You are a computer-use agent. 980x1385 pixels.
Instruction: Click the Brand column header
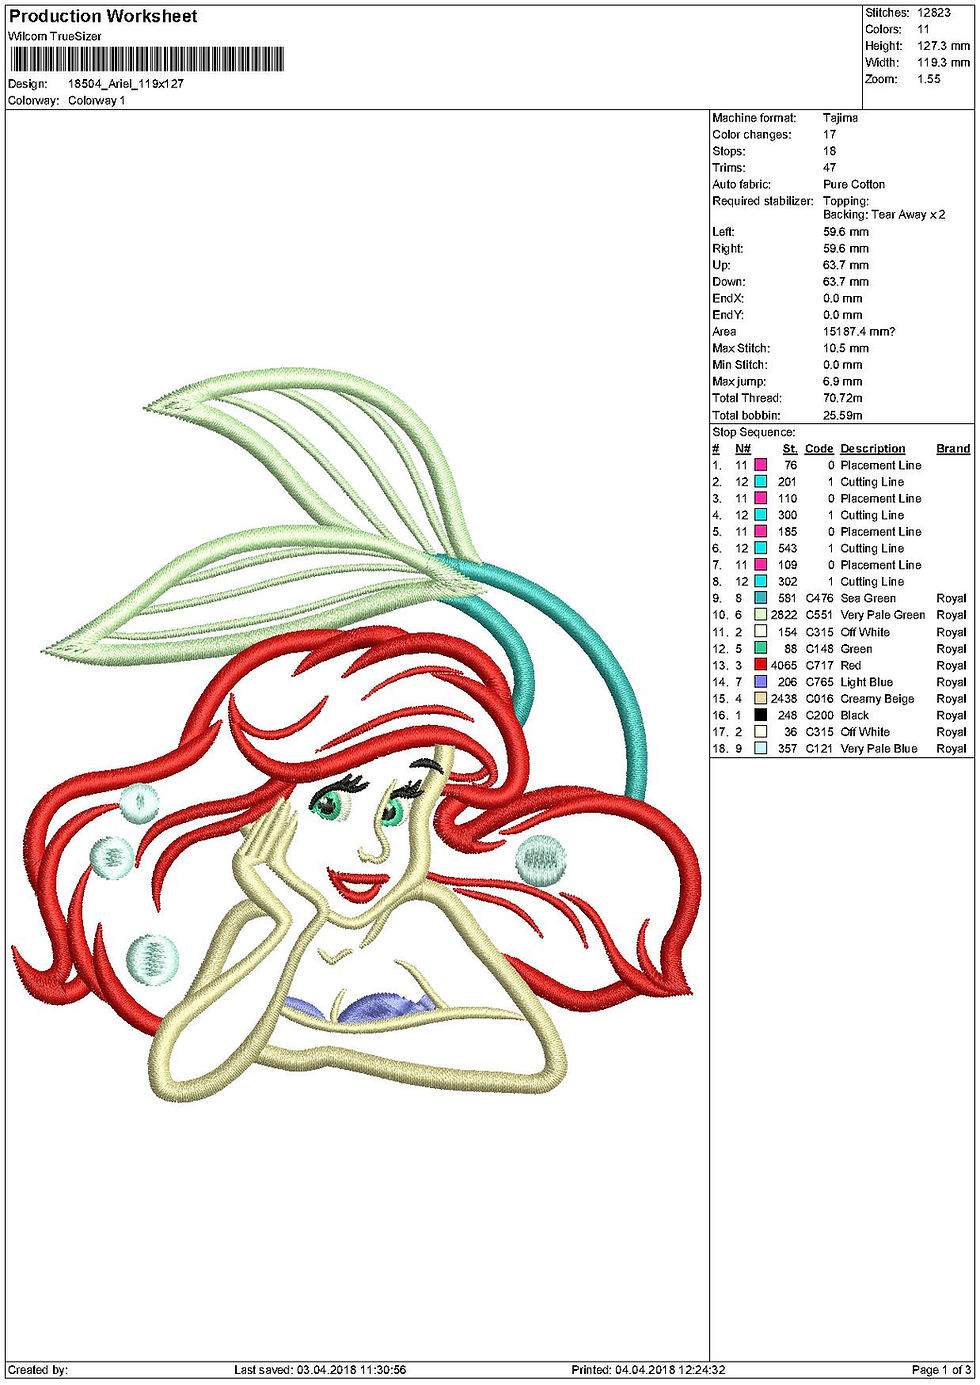pos(953,449)
